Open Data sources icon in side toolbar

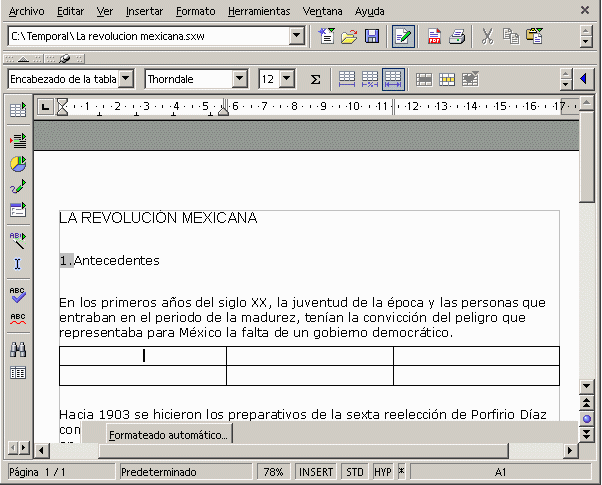[18, 372]
